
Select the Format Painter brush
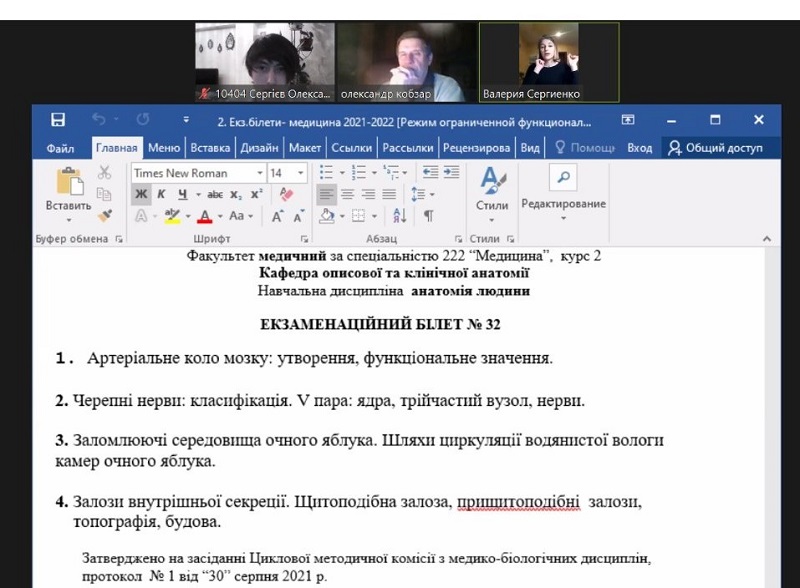point(104,215)
